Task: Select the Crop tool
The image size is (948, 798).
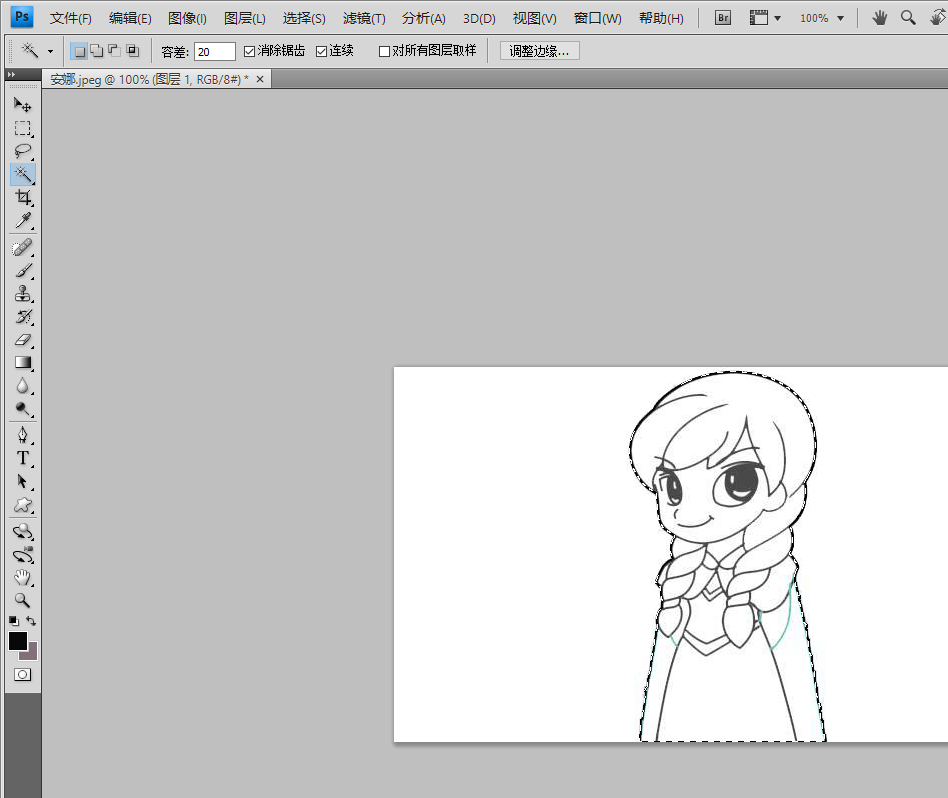Action: click(22, 197)
